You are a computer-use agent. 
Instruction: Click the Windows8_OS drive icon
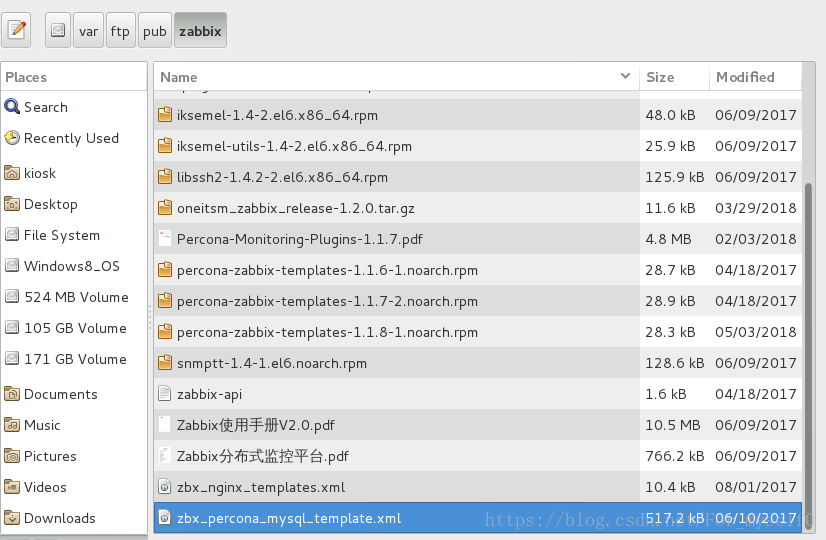click(x=12, y=266)
